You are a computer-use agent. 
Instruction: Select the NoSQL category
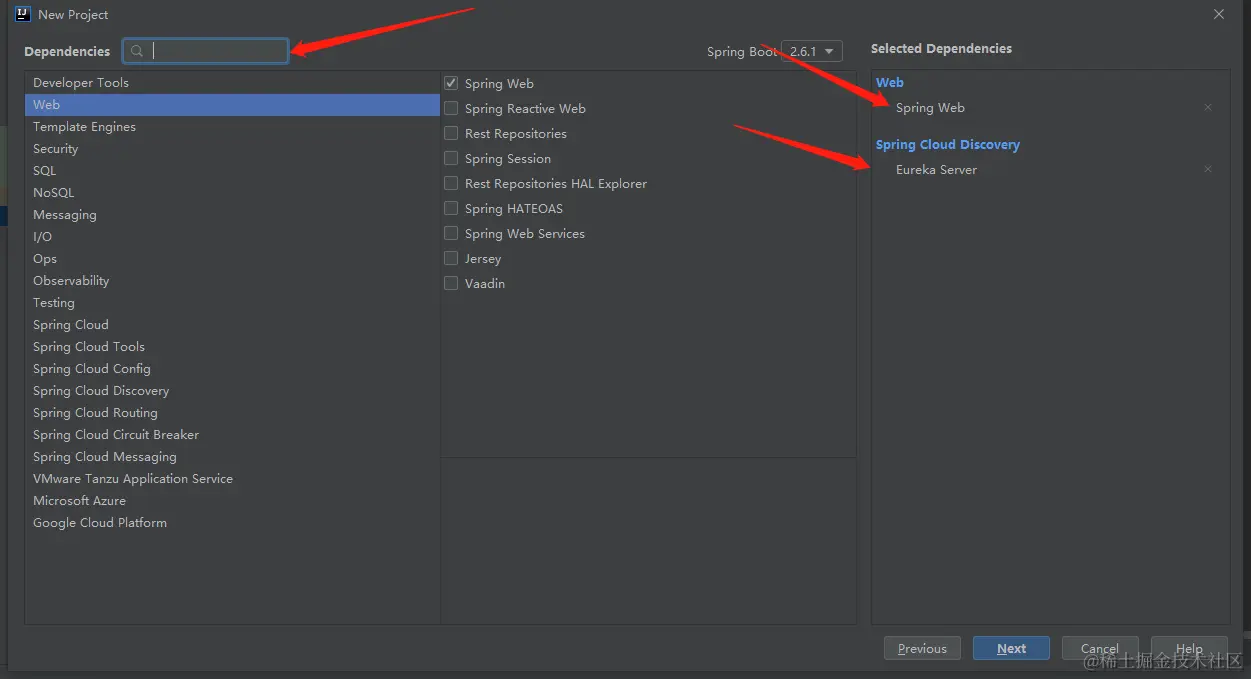[232, 192]
